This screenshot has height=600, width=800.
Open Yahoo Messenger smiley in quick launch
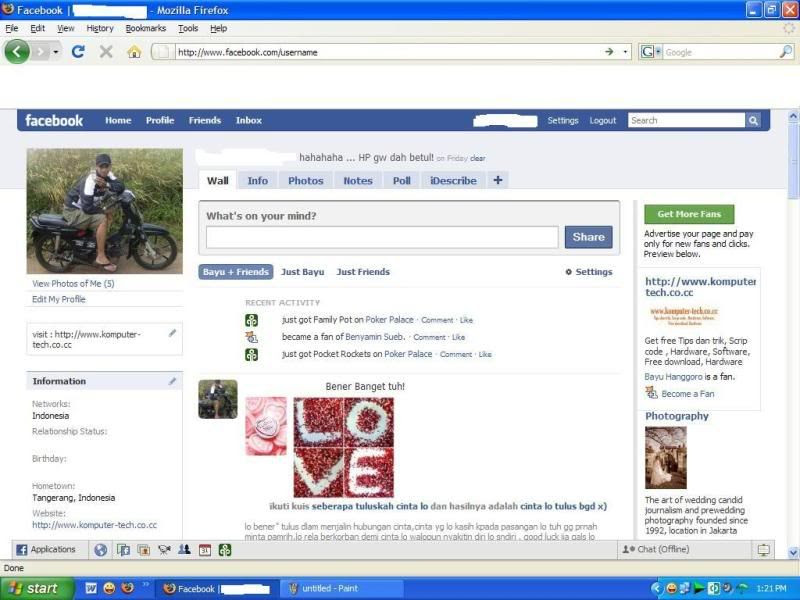pyautogui.click(x=109, y=588)
